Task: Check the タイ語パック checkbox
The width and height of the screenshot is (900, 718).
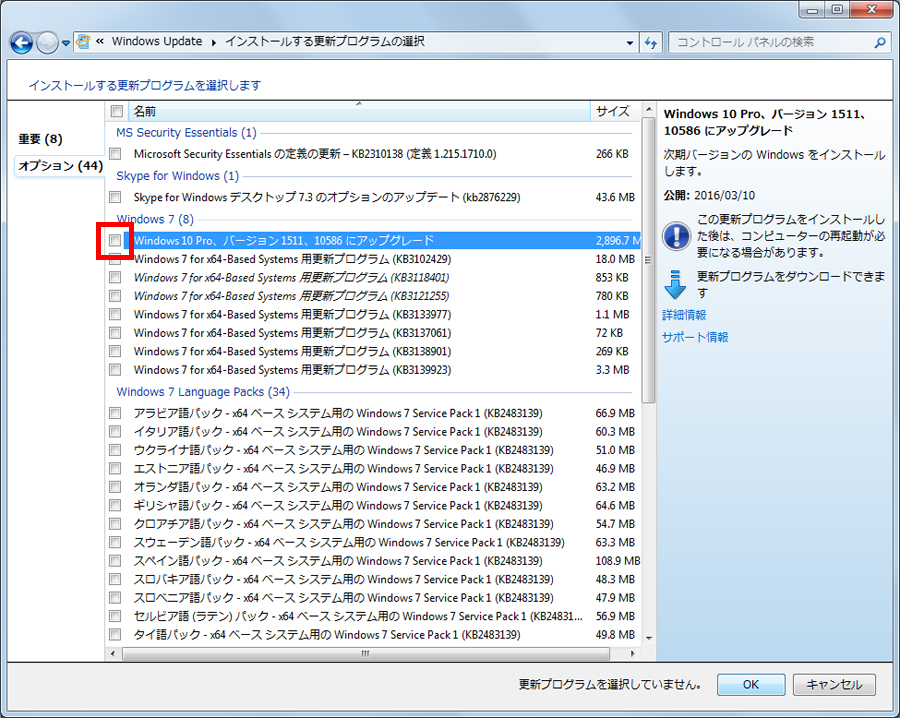Action: (115, 635)
